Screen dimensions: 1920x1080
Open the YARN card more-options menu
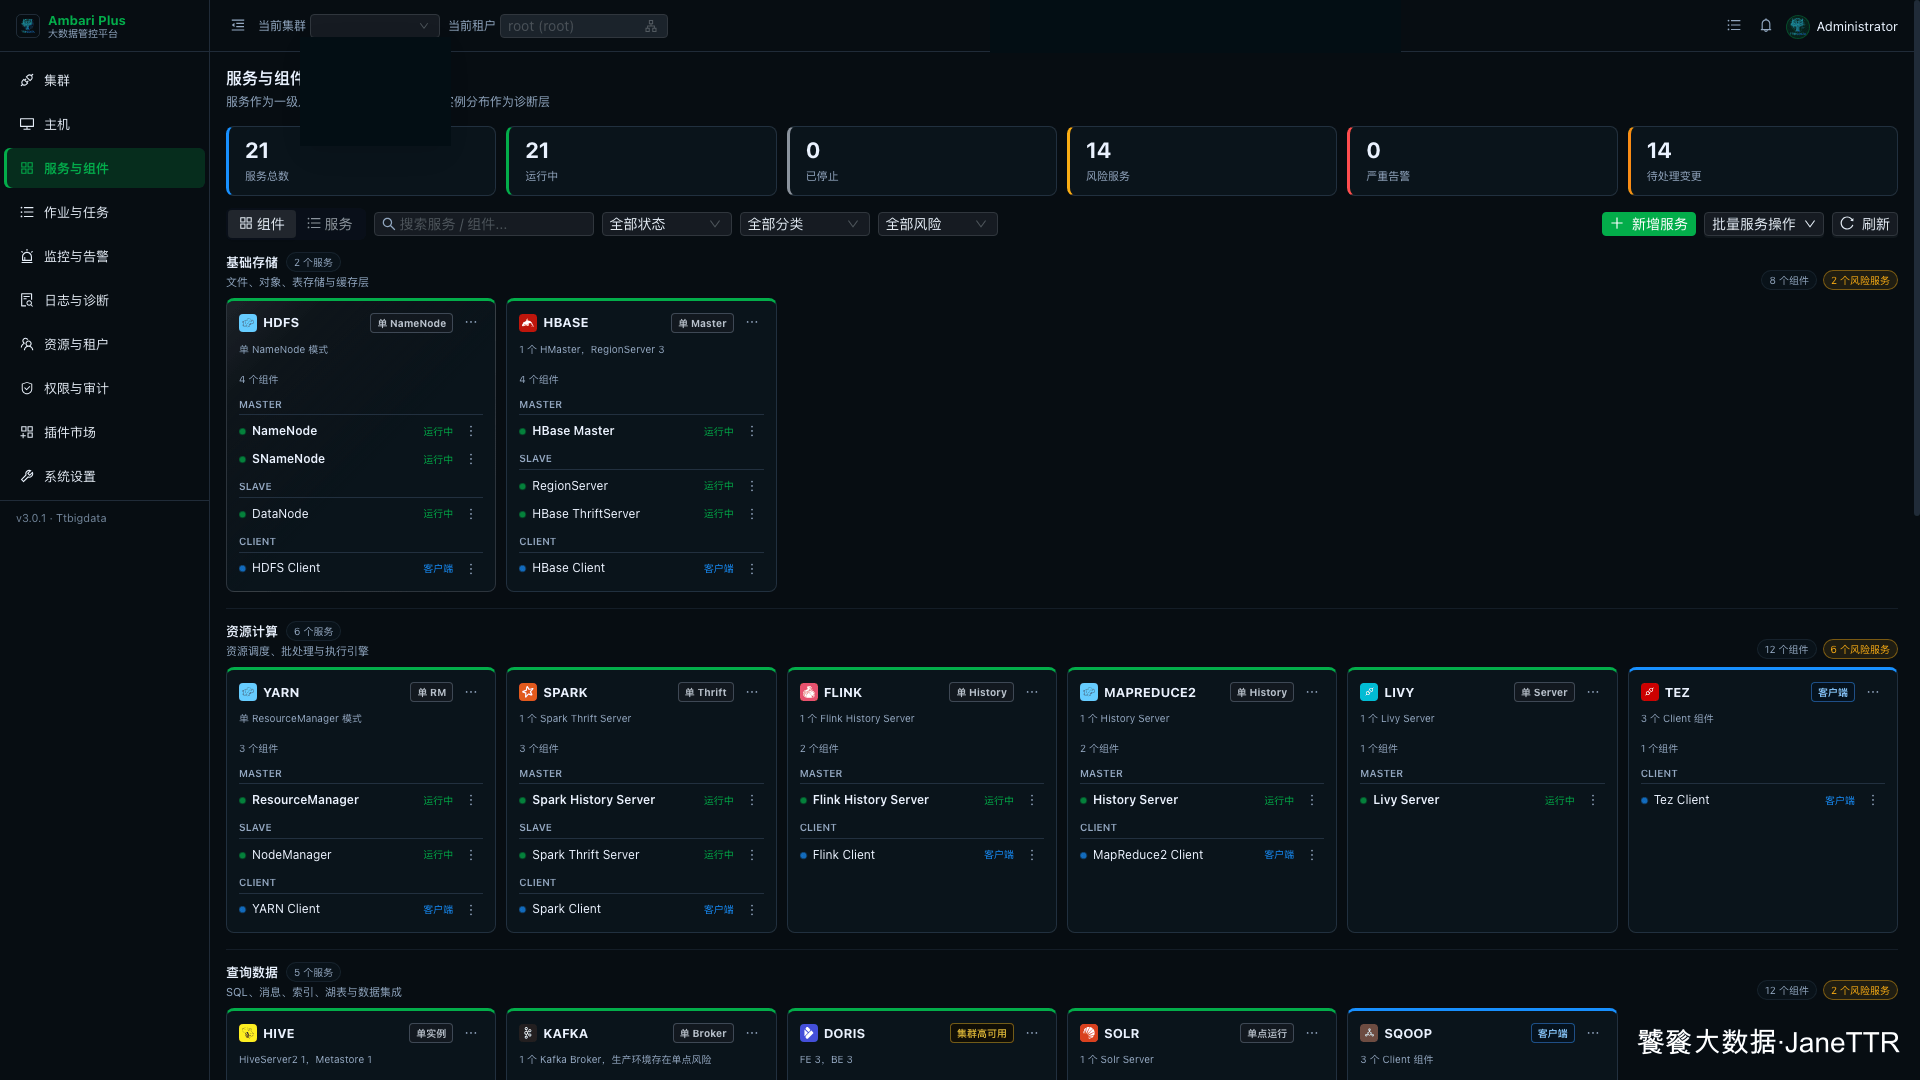pyautogui.click(x=471, y=692)
